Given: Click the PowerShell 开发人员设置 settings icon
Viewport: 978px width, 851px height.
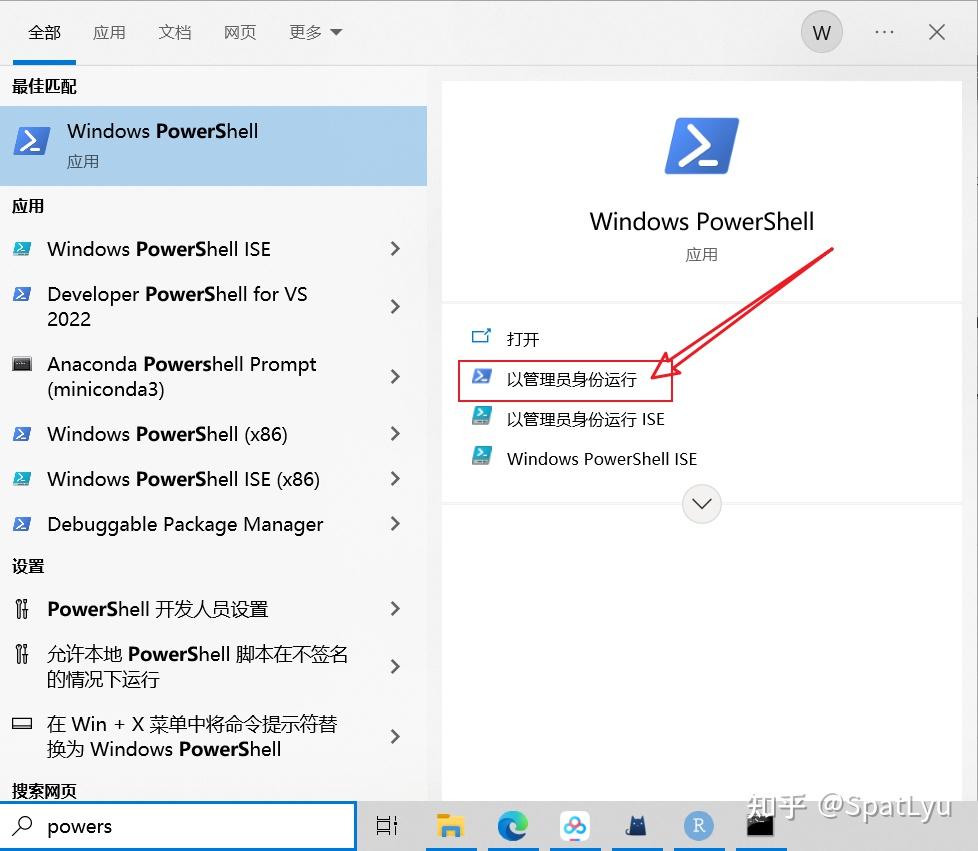Looking at the screenshot, I should point(22,608).
